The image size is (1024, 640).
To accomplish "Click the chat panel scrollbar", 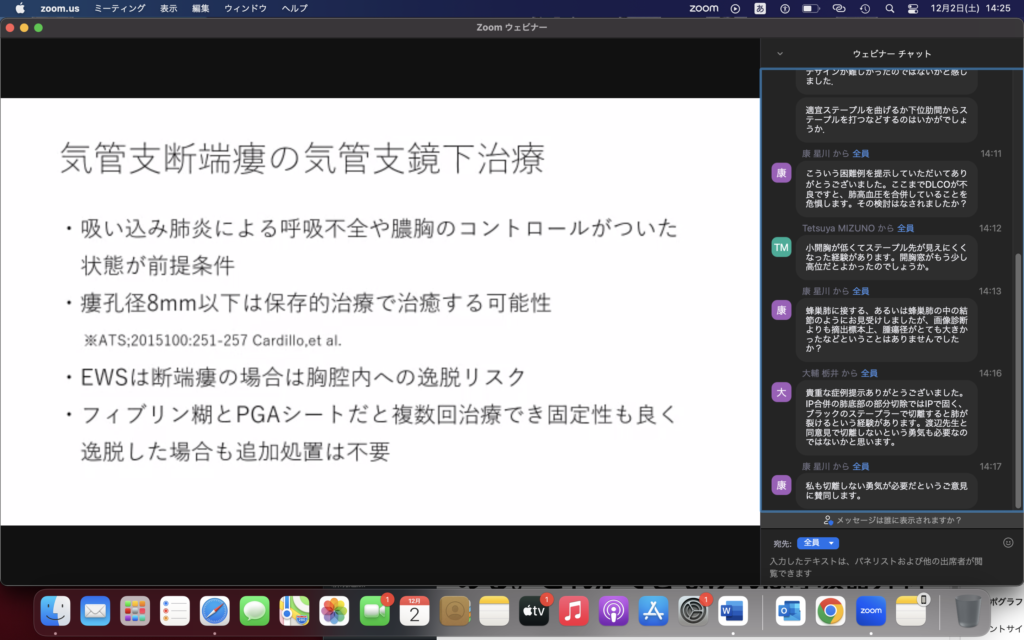I will coord(1018,380).
